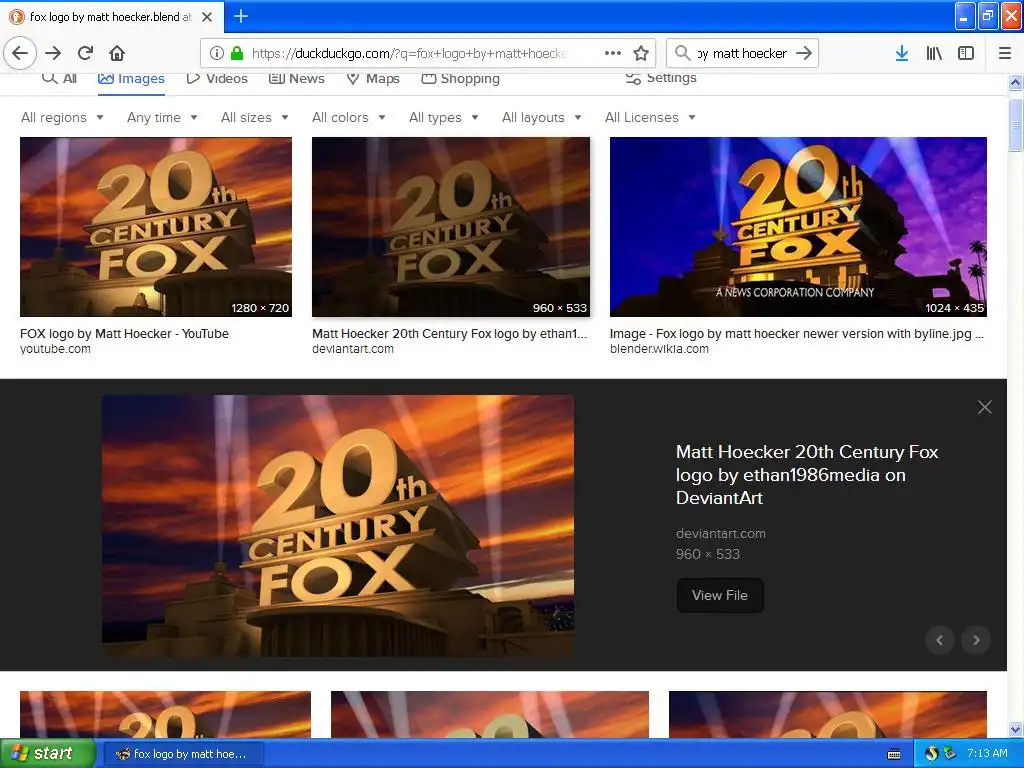The height and width of the screenshot is (768, 1024).
Task: Bookmark this page with the star
Action: click(641, 53)
